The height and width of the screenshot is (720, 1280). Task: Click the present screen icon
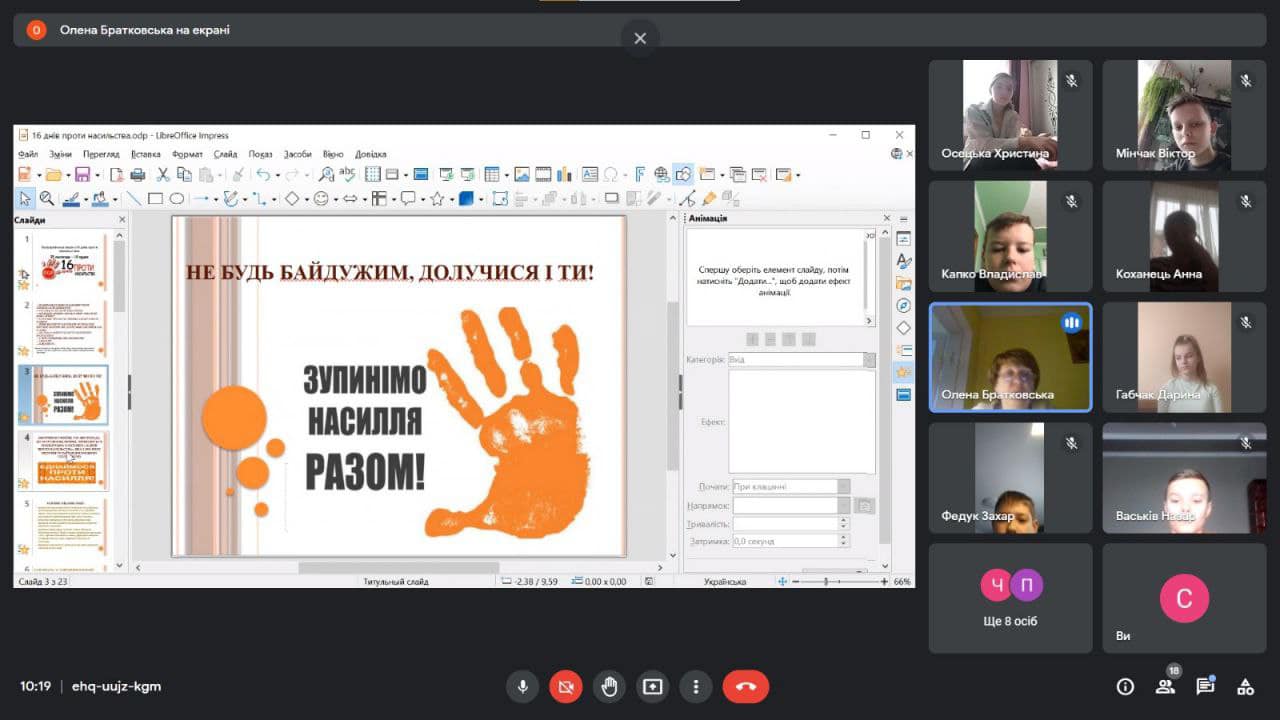pyautogui.click(x=653, y=687)
